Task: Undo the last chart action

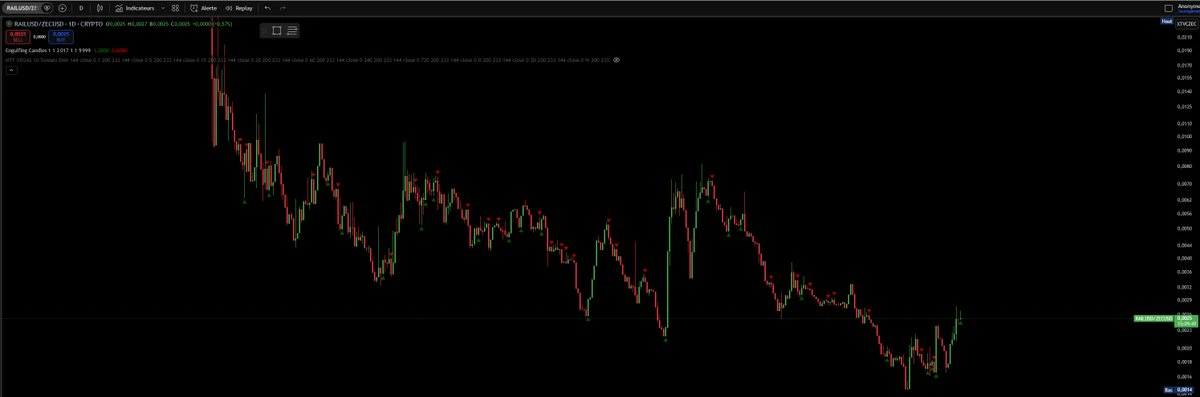Action: [267, 7]
